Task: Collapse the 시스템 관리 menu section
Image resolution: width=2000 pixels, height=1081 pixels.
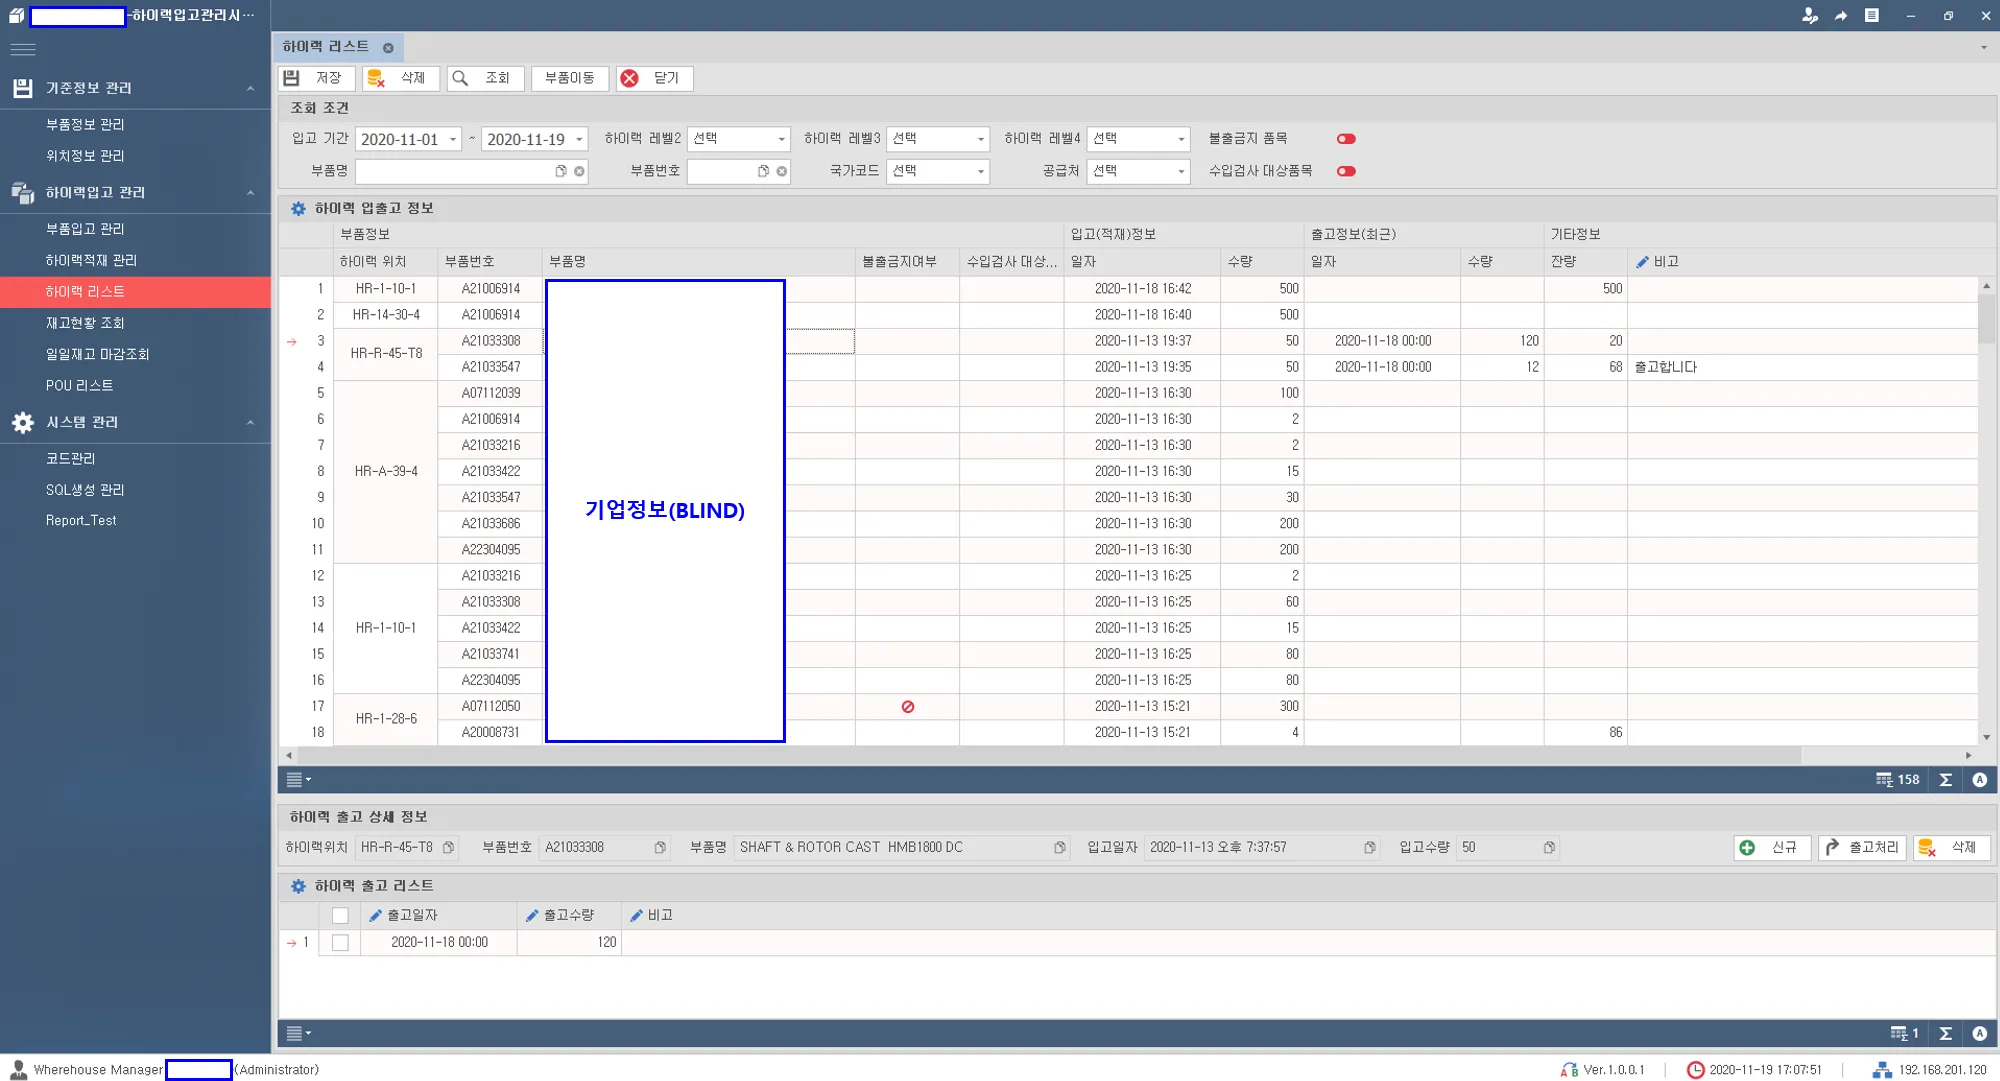Action: 250,422
